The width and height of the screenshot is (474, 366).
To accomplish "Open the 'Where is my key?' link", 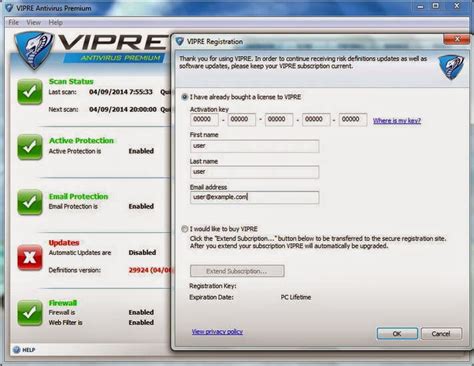I will (x=397, y=121).
